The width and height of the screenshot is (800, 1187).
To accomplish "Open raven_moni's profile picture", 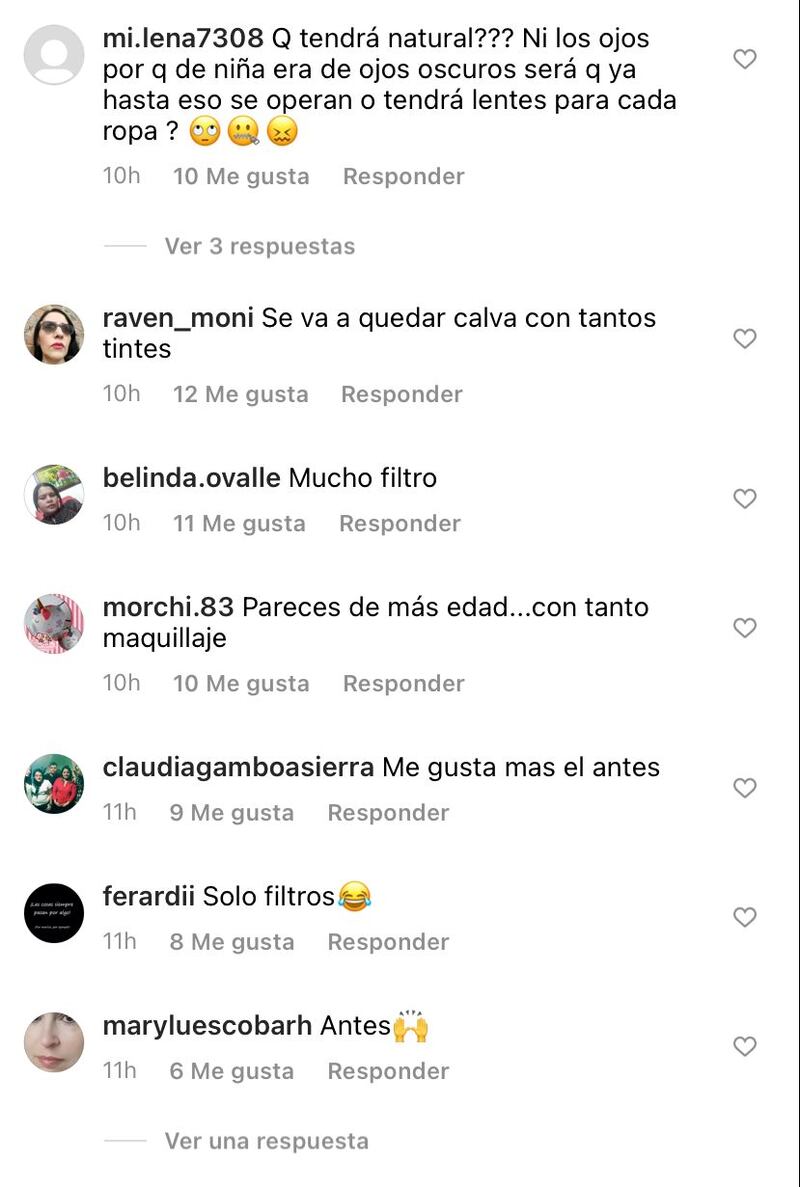I will point(54,335).
